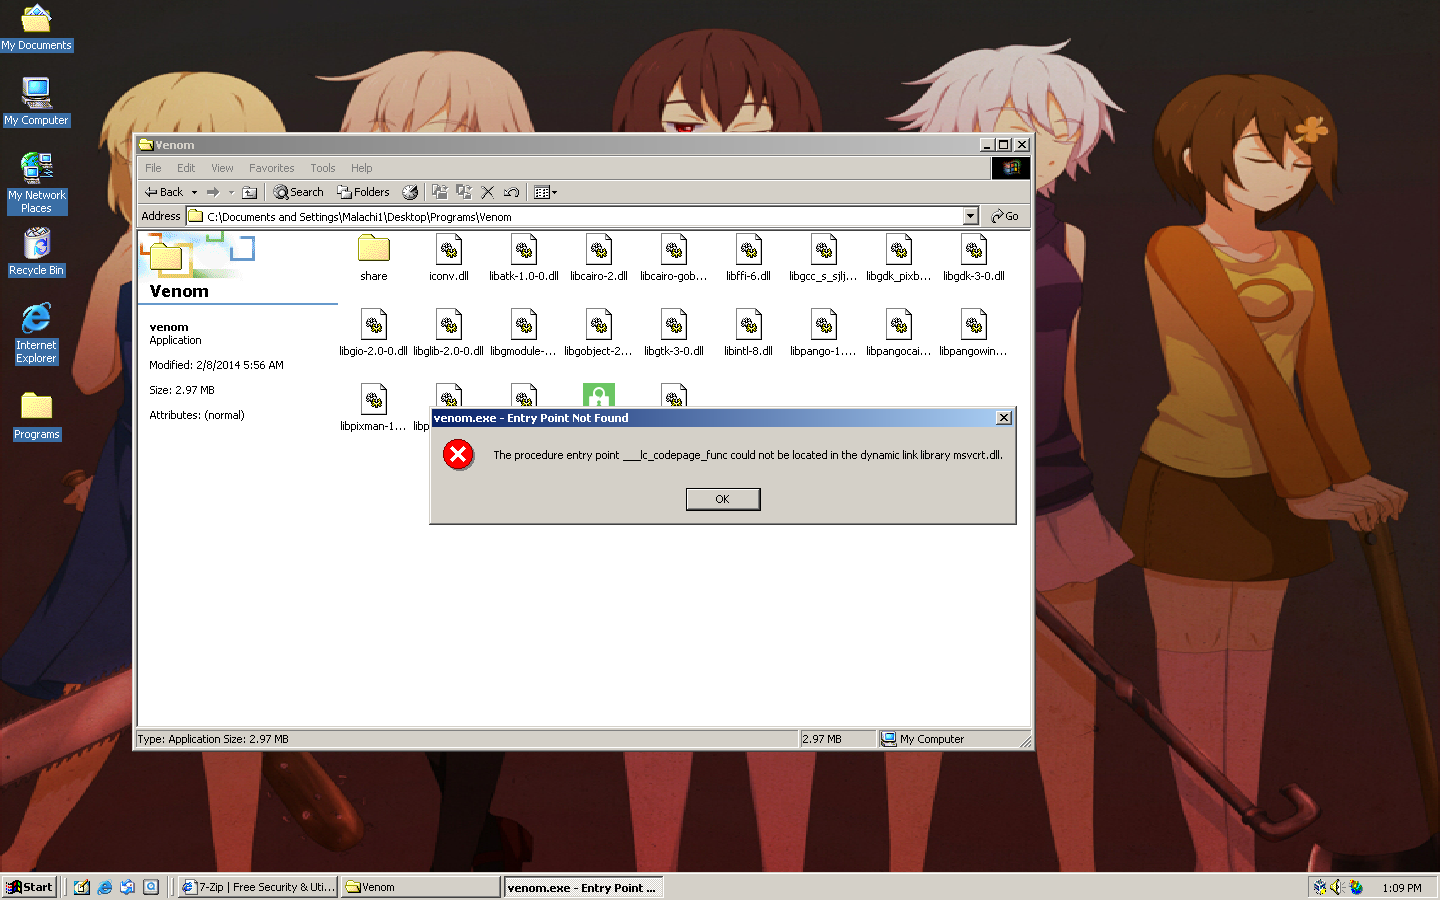The width and height of the screenshot is (1440, 900).
Task: Click the Undo toolbar icon
Action: point(512,192)
